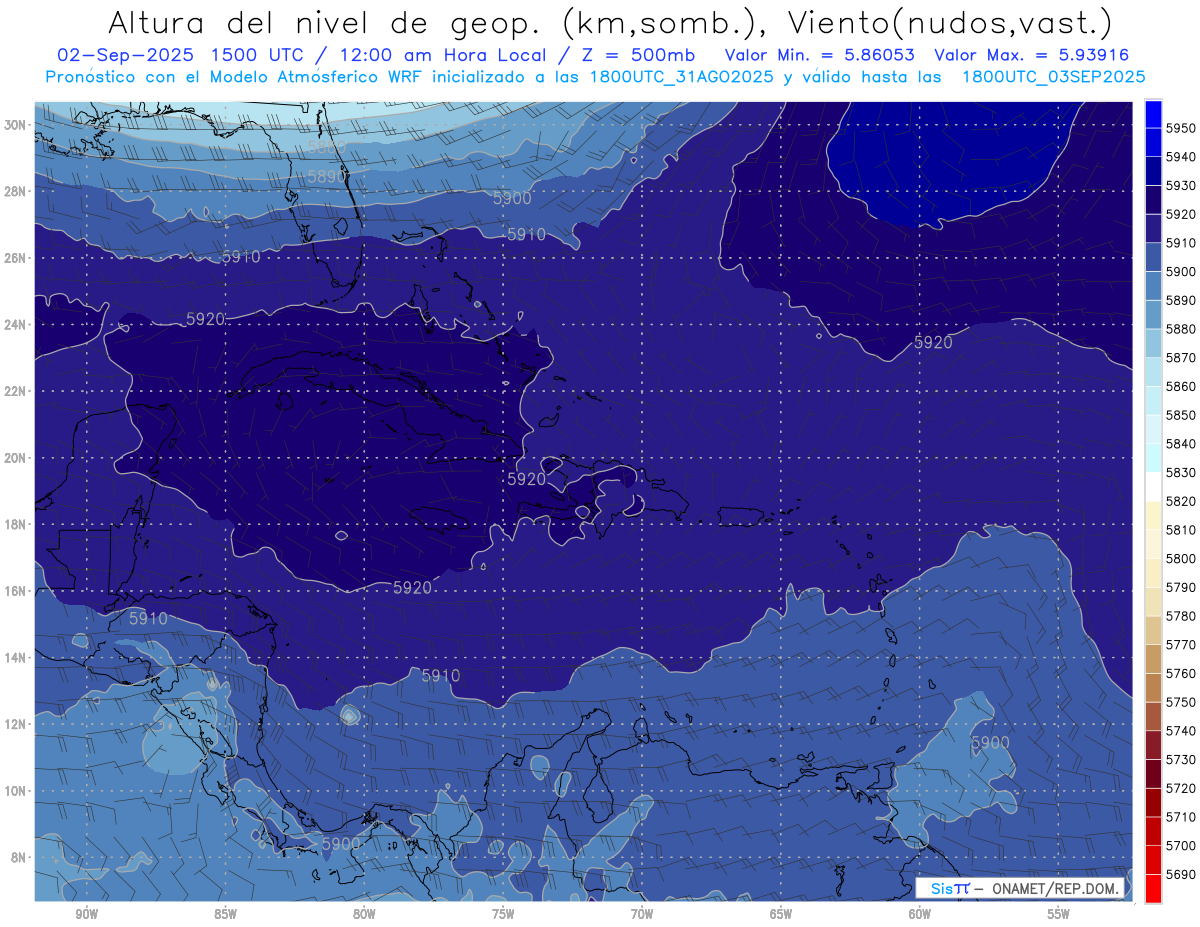Screen dimensions: 1200x927
Task: Select the 5940 colorbar value
Action: 1181,157
